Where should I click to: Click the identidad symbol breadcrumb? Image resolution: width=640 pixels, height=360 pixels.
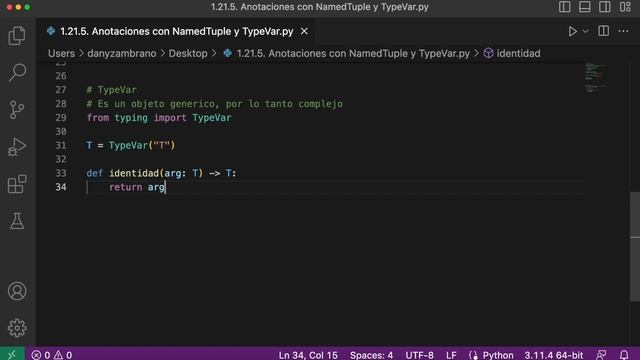click(518, 53)
